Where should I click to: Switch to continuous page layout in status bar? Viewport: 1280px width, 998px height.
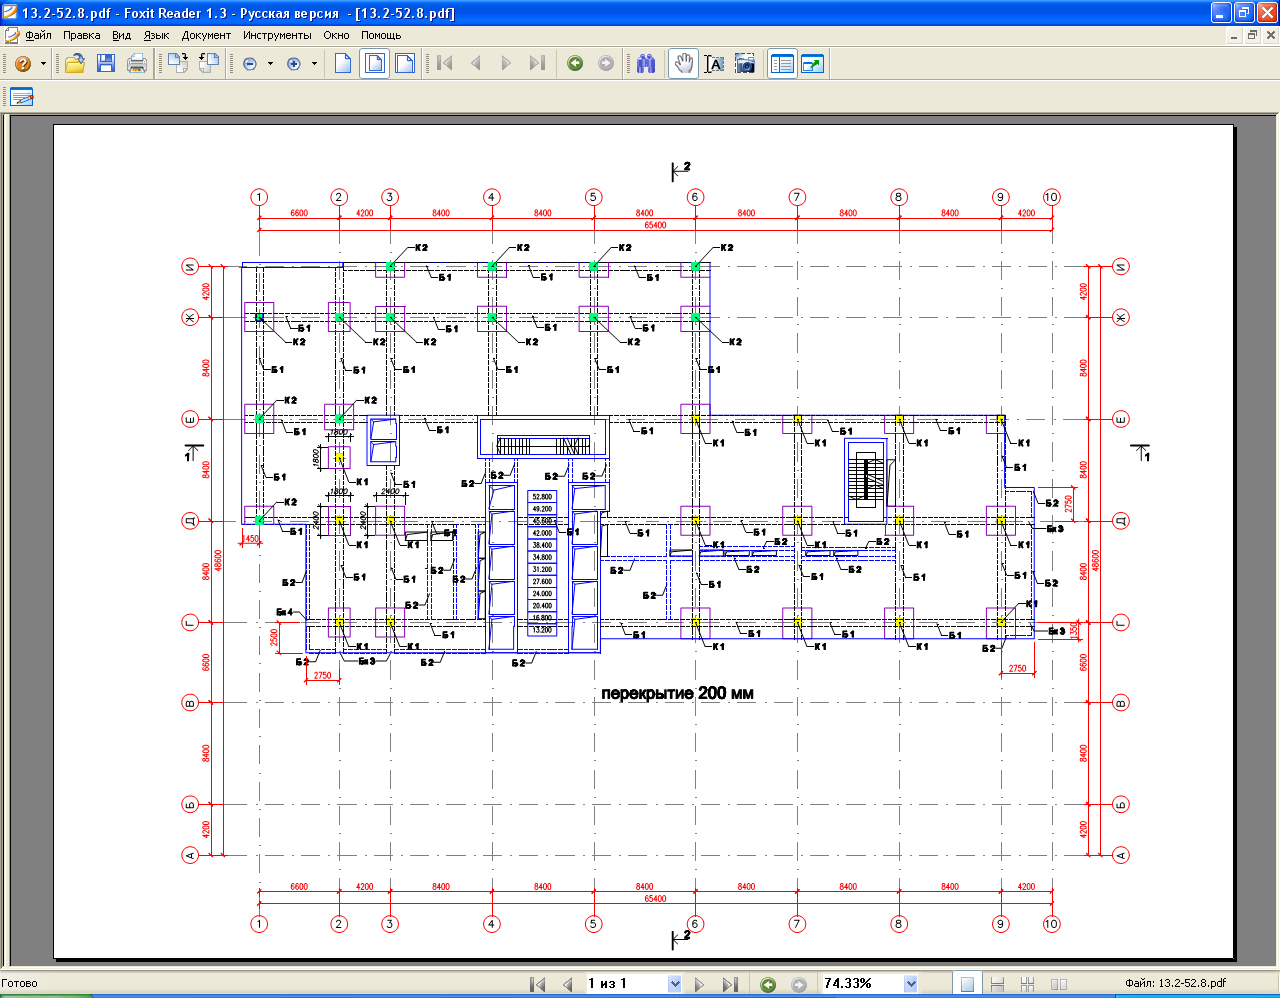997,984
